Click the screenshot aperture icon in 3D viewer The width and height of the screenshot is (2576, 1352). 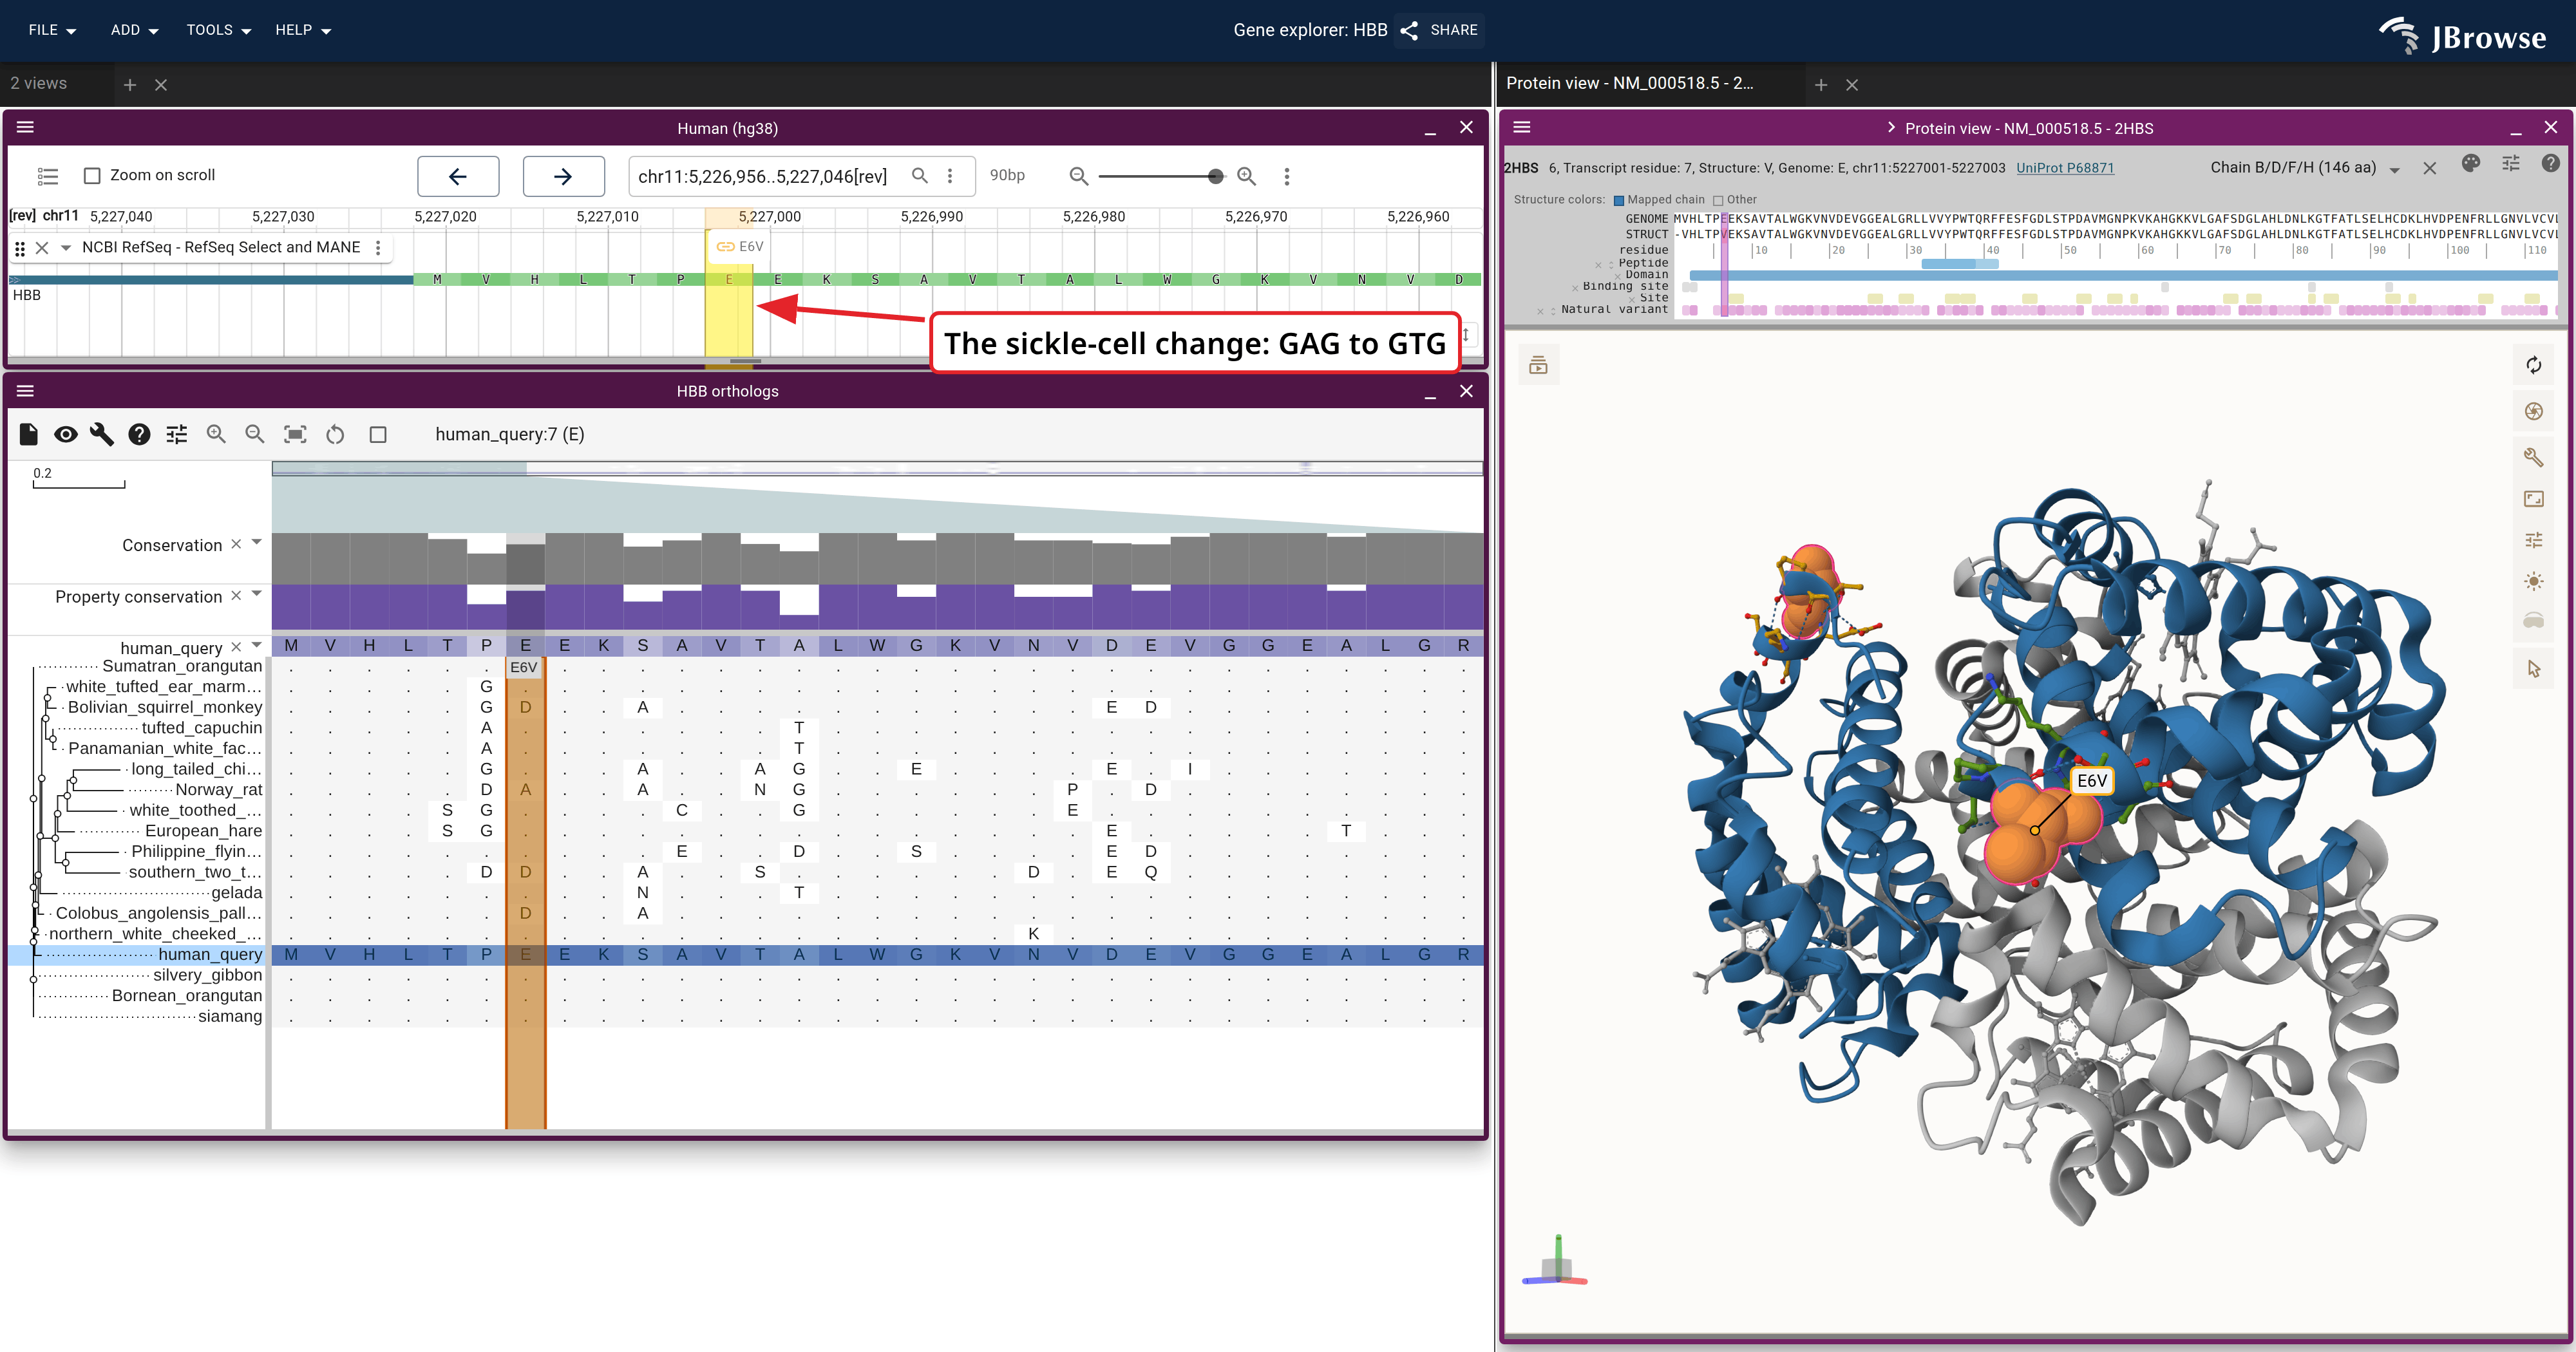click(x=2533, y=411)
